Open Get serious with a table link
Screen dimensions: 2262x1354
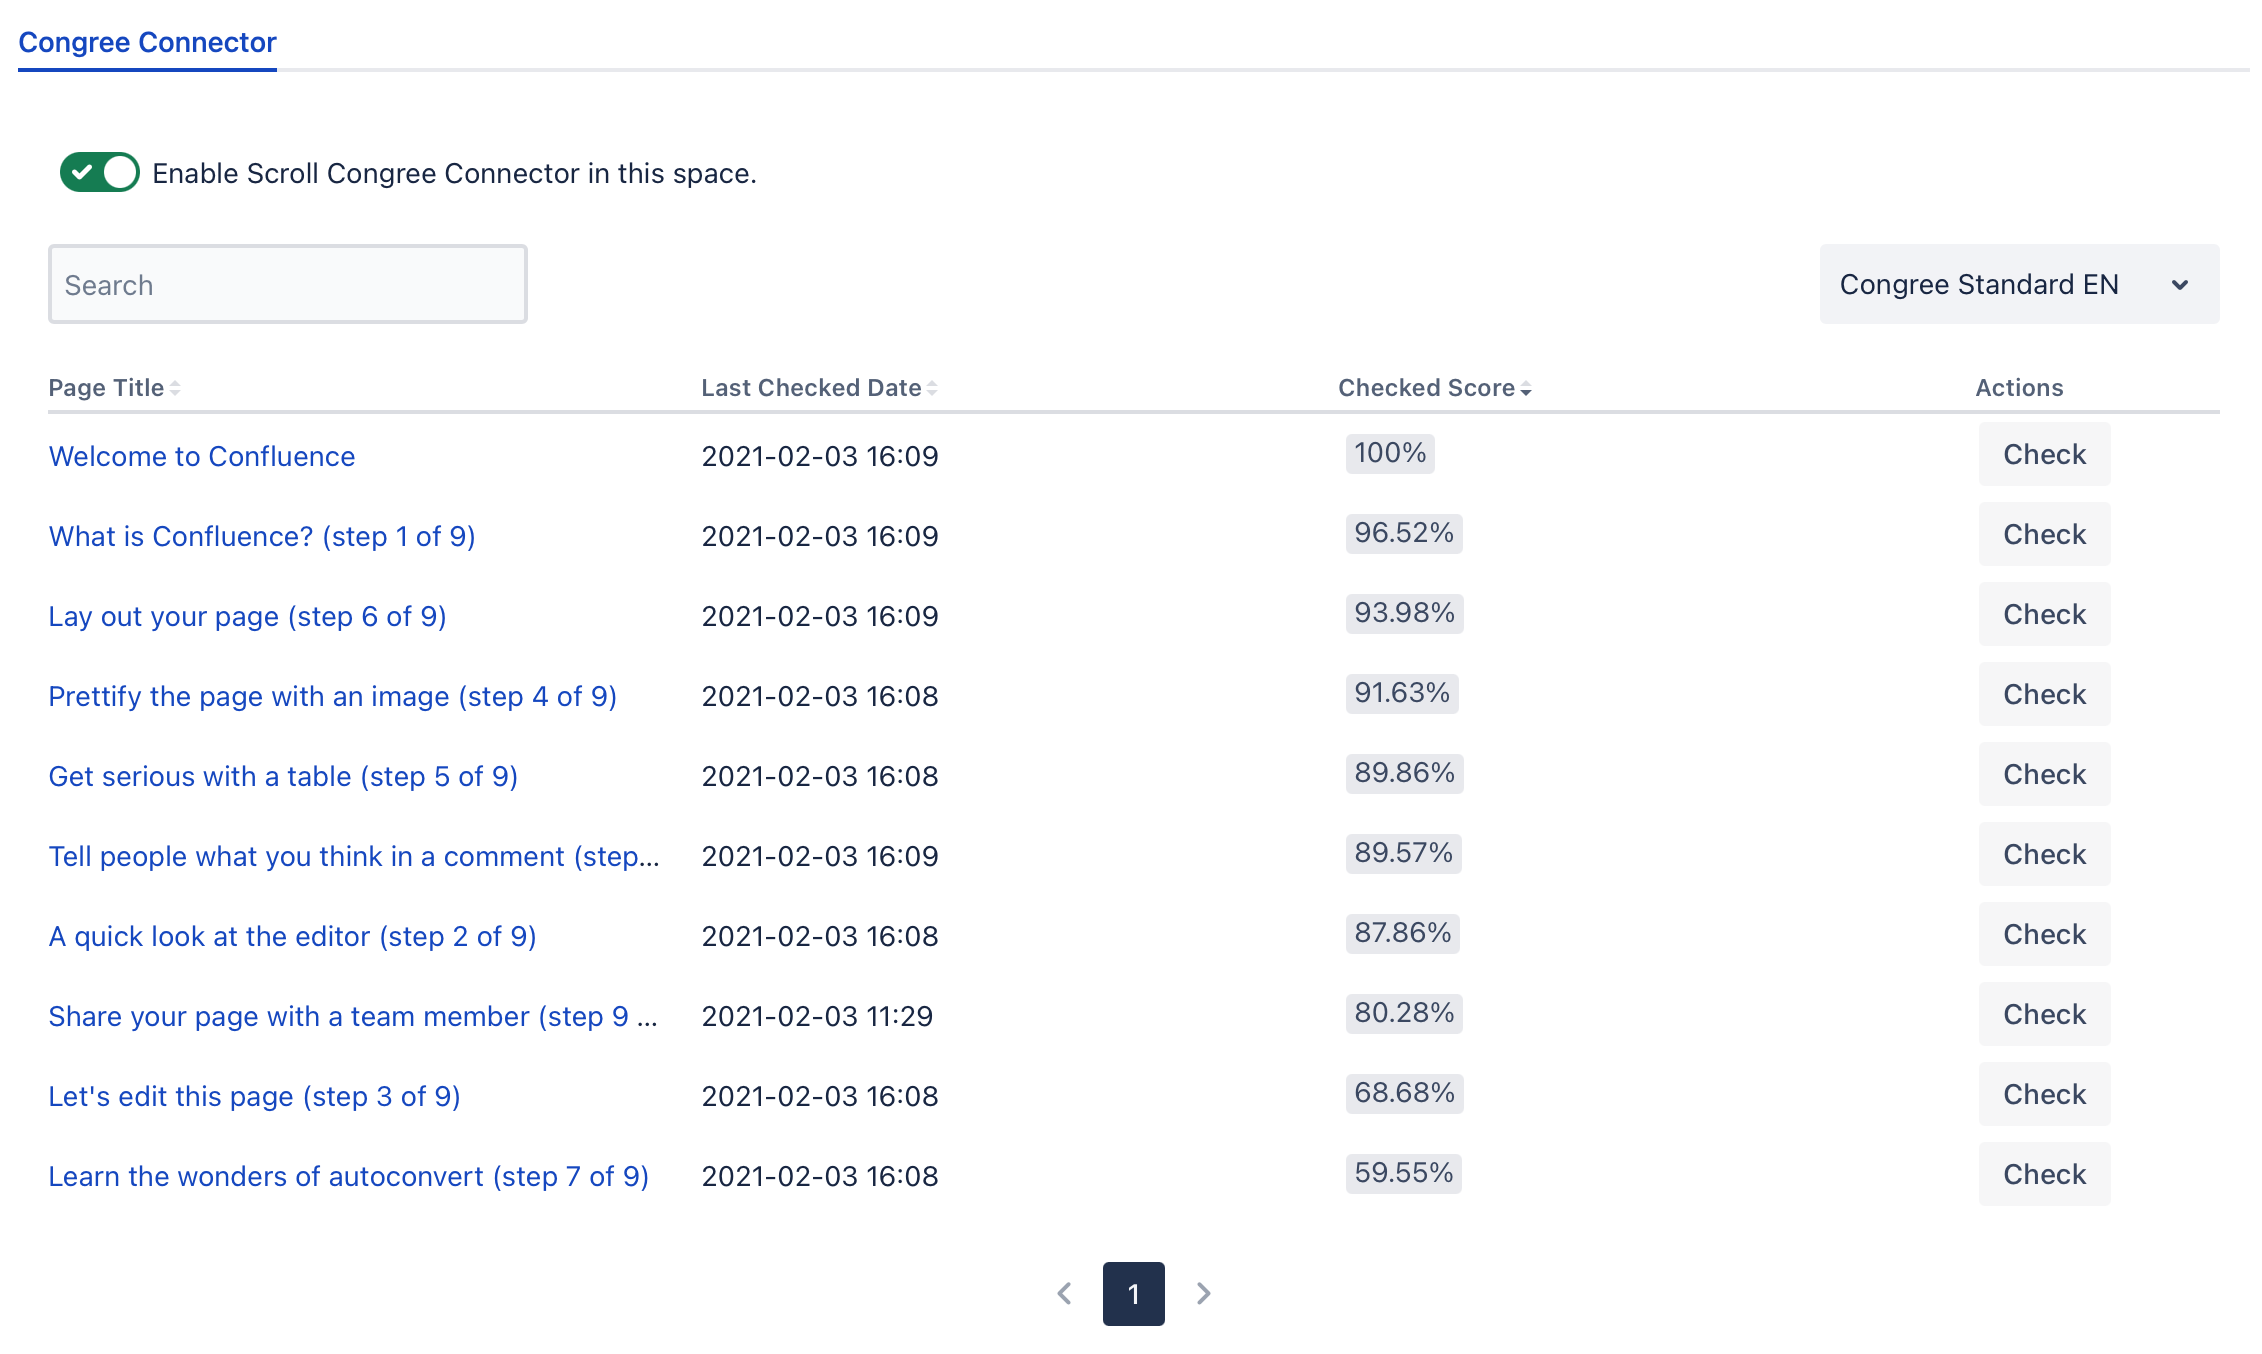pos(283,776)
